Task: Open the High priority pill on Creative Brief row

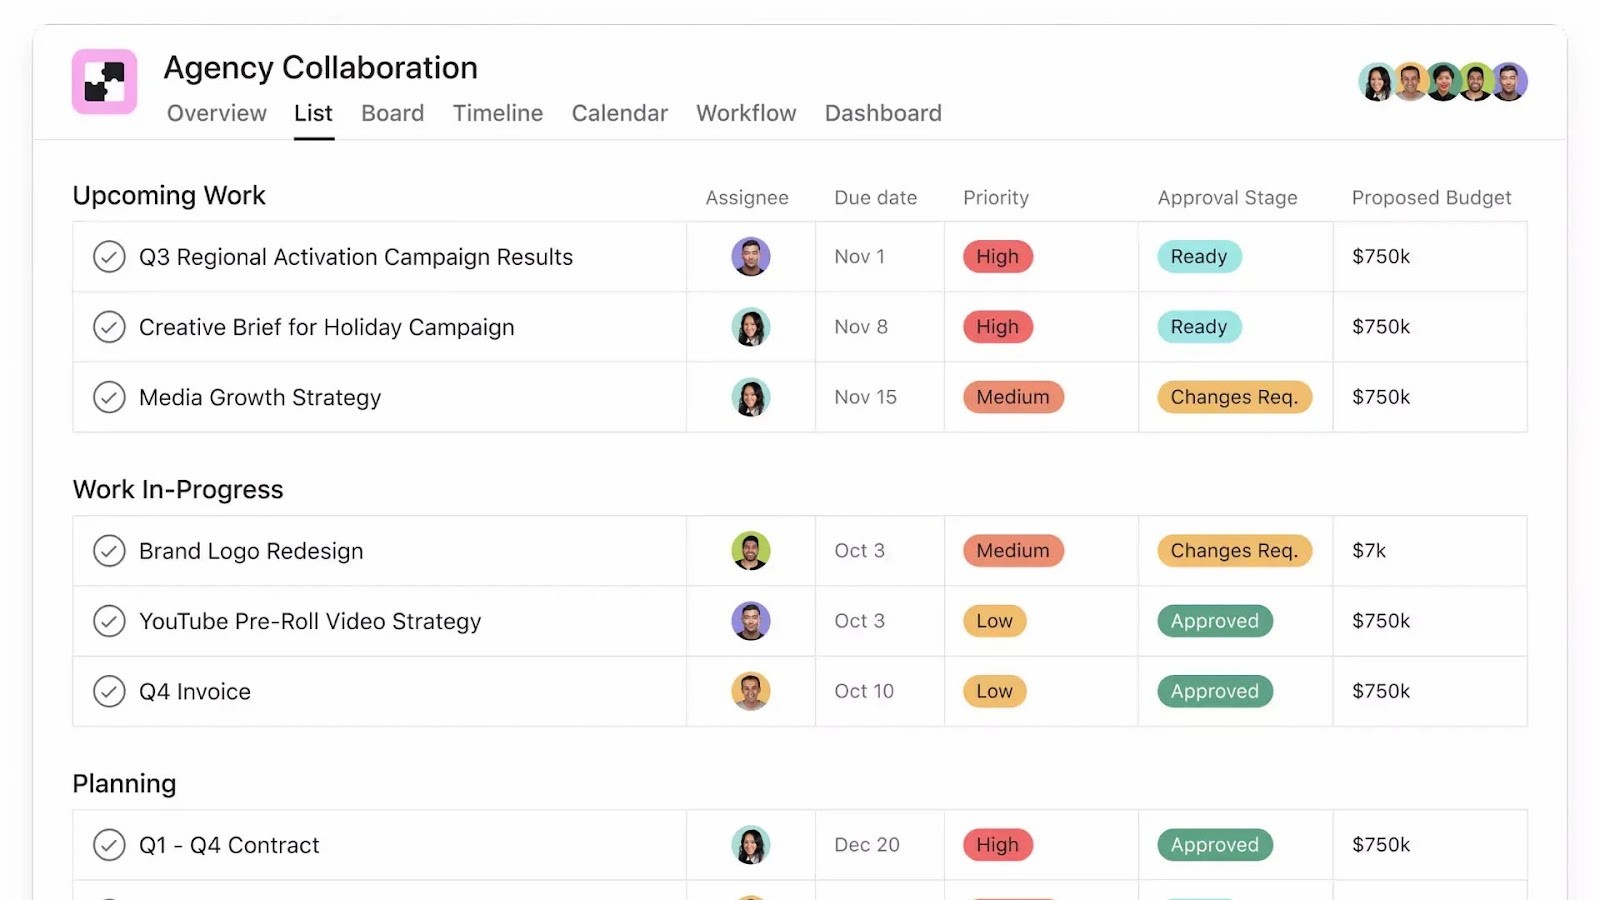Action: 996,327
